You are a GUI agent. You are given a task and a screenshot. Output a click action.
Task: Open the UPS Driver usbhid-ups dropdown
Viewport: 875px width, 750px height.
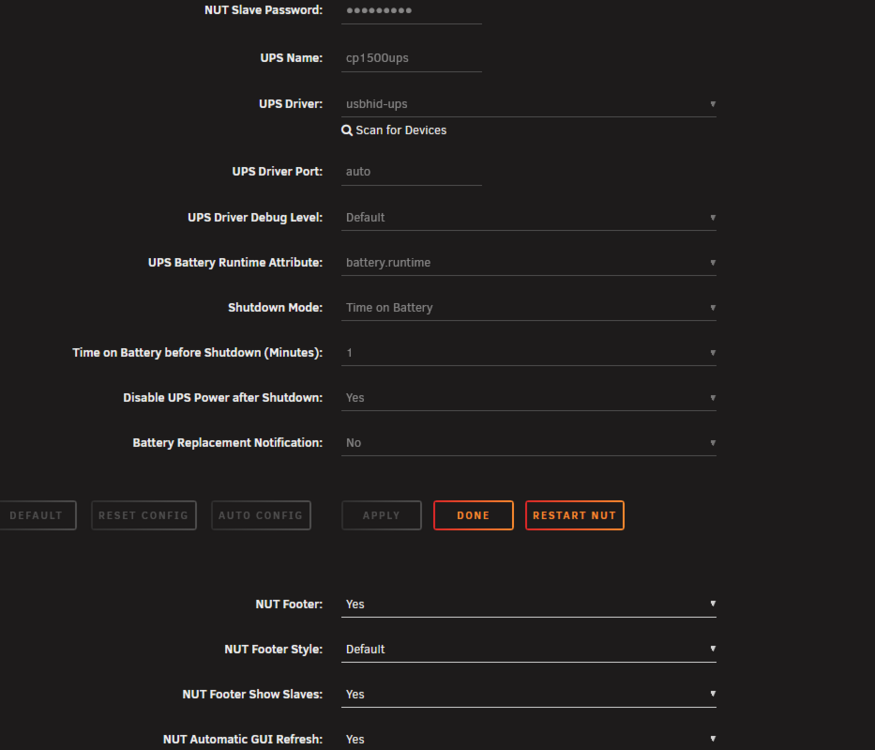pos(528,104)
